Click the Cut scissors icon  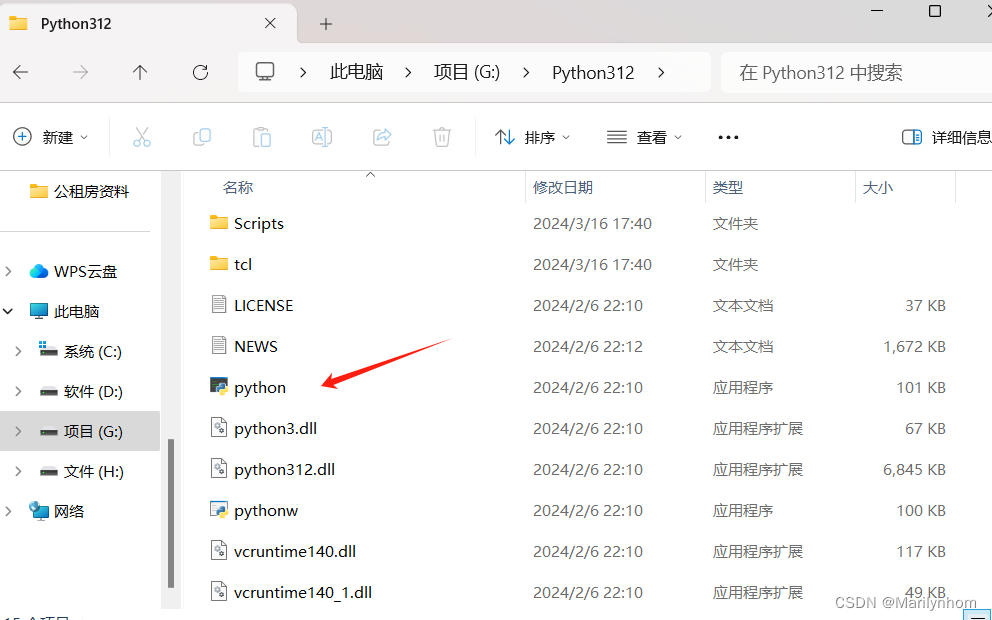coord(142,137)
